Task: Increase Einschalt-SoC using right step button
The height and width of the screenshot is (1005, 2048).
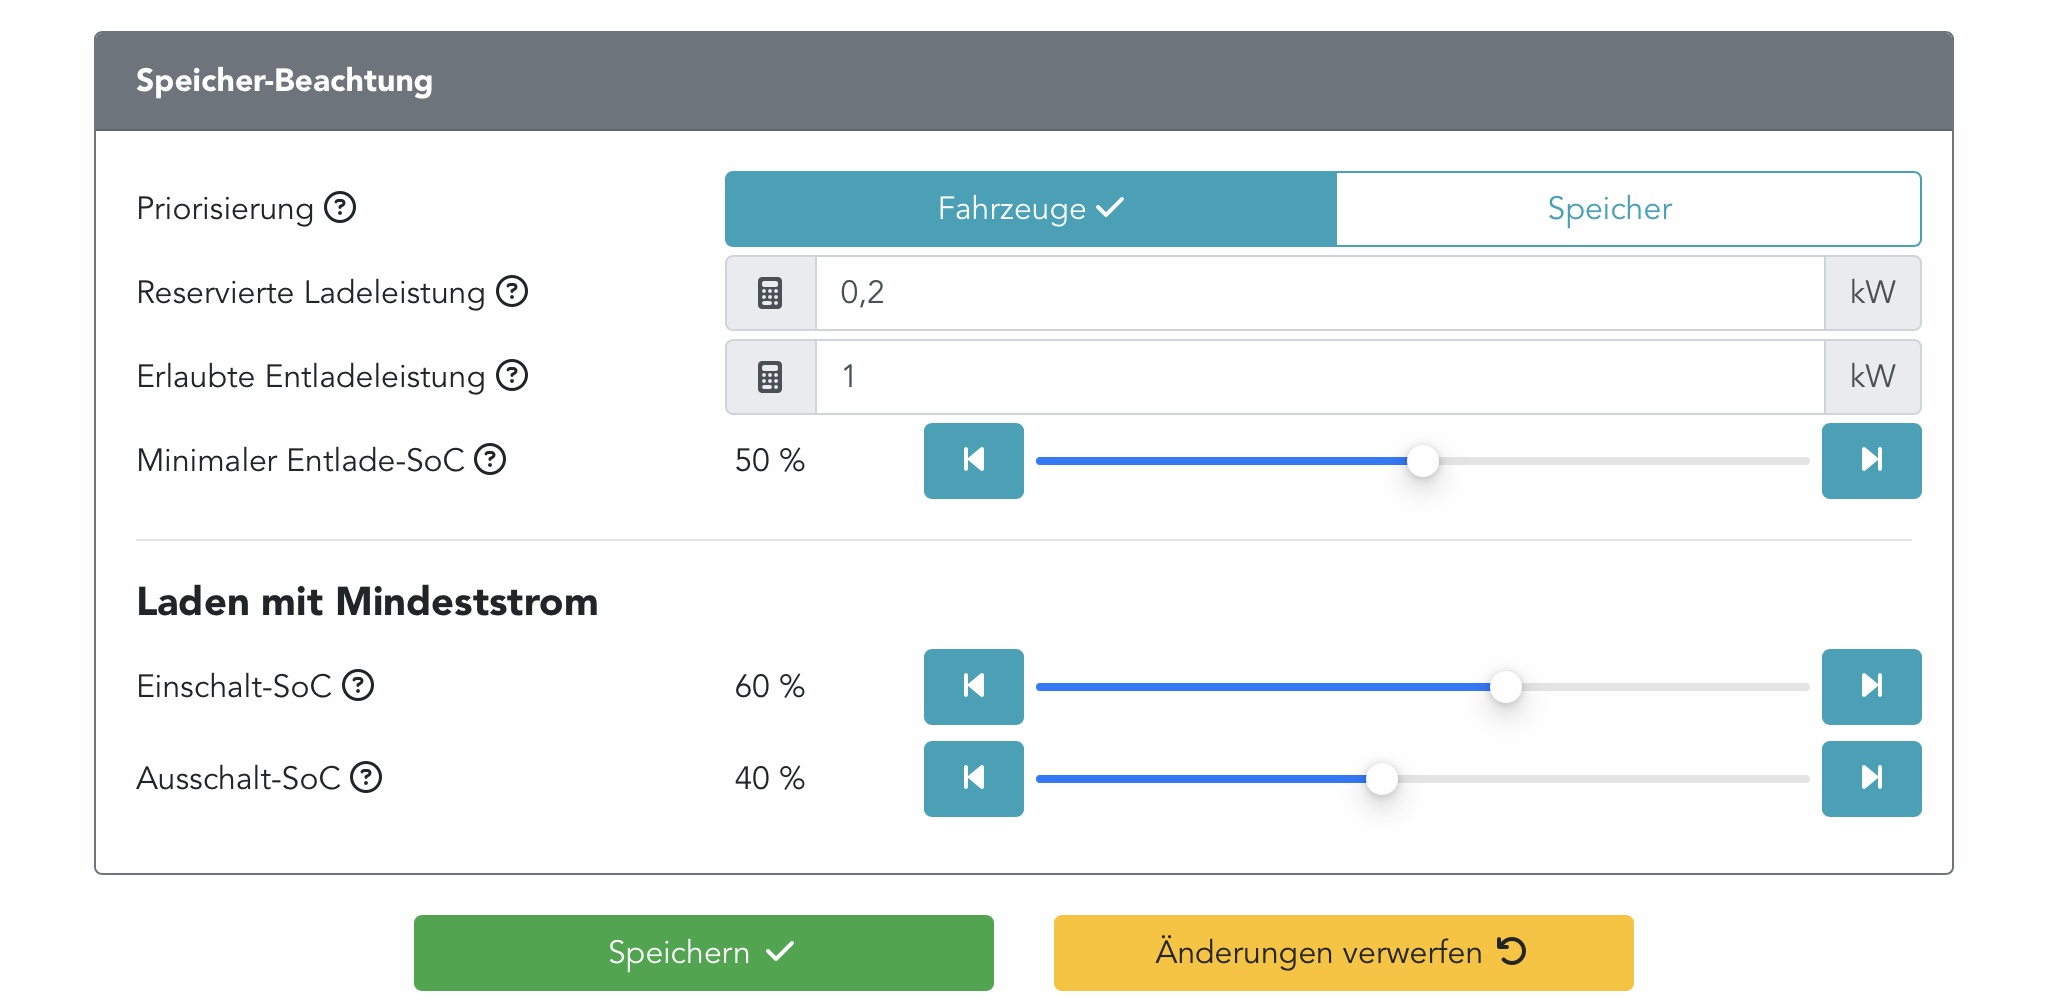Action: tap(1871, 687)
